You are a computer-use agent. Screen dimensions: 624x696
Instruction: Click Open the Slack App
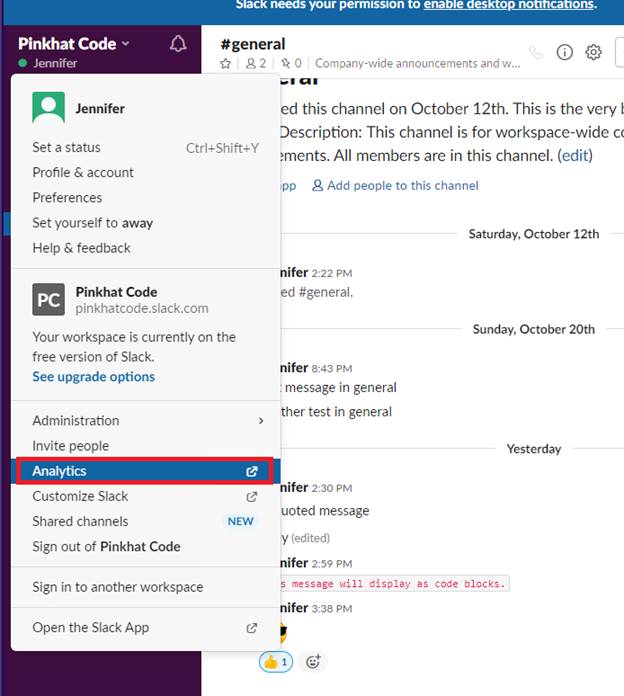tap(146, 628)
